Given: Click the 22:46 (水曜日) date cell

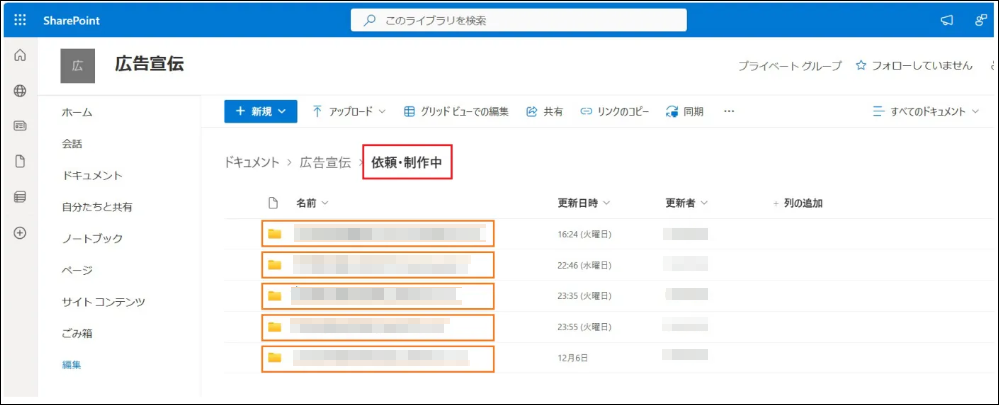Looking at the screenshot, I should tap(584, 266).
